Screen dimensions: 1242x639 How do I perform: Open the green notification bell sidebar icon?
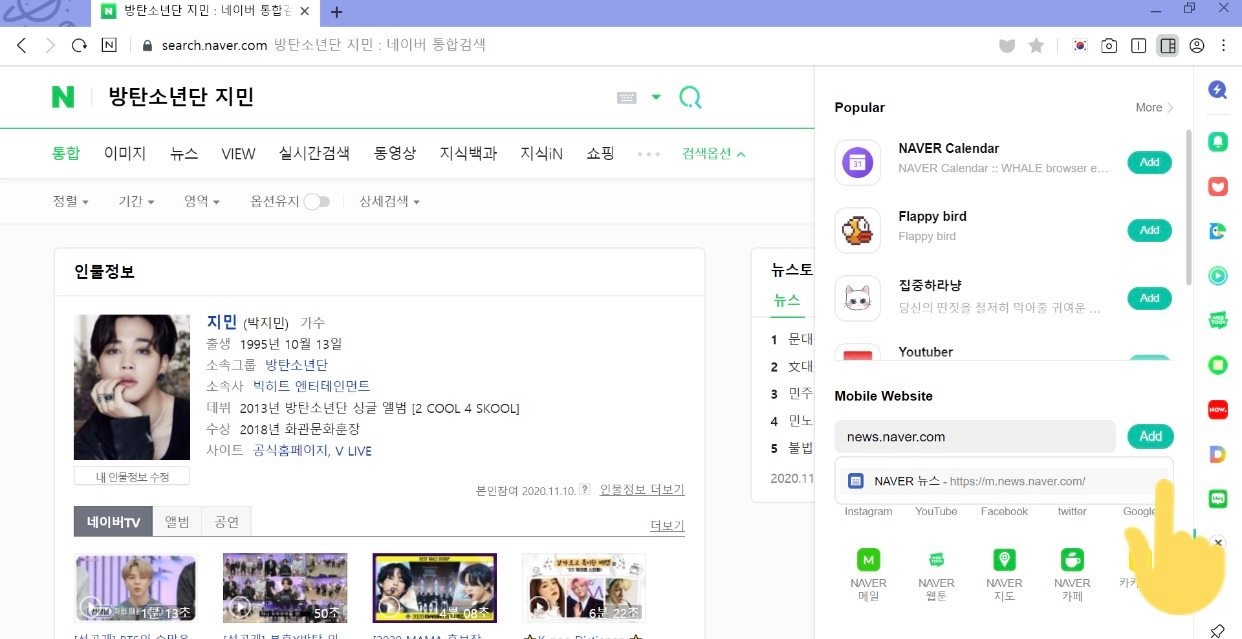click(x=1217, y=142)
